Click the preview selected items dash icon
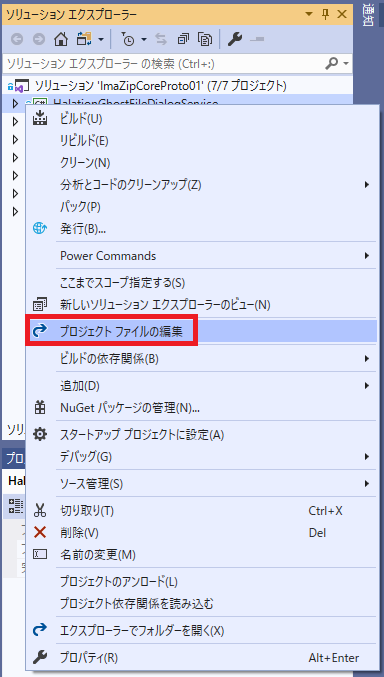 pyautogui.click(x=257, y=39)
